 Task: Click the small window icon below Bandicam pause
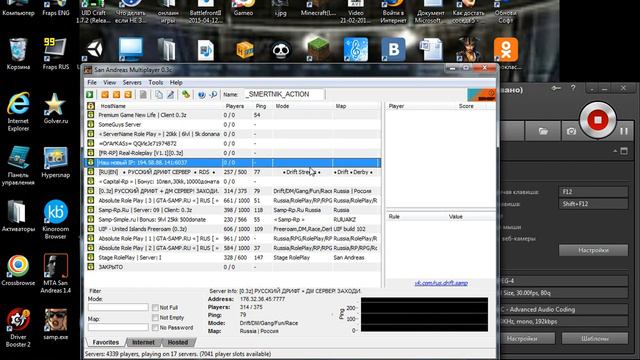click(624, 151)
